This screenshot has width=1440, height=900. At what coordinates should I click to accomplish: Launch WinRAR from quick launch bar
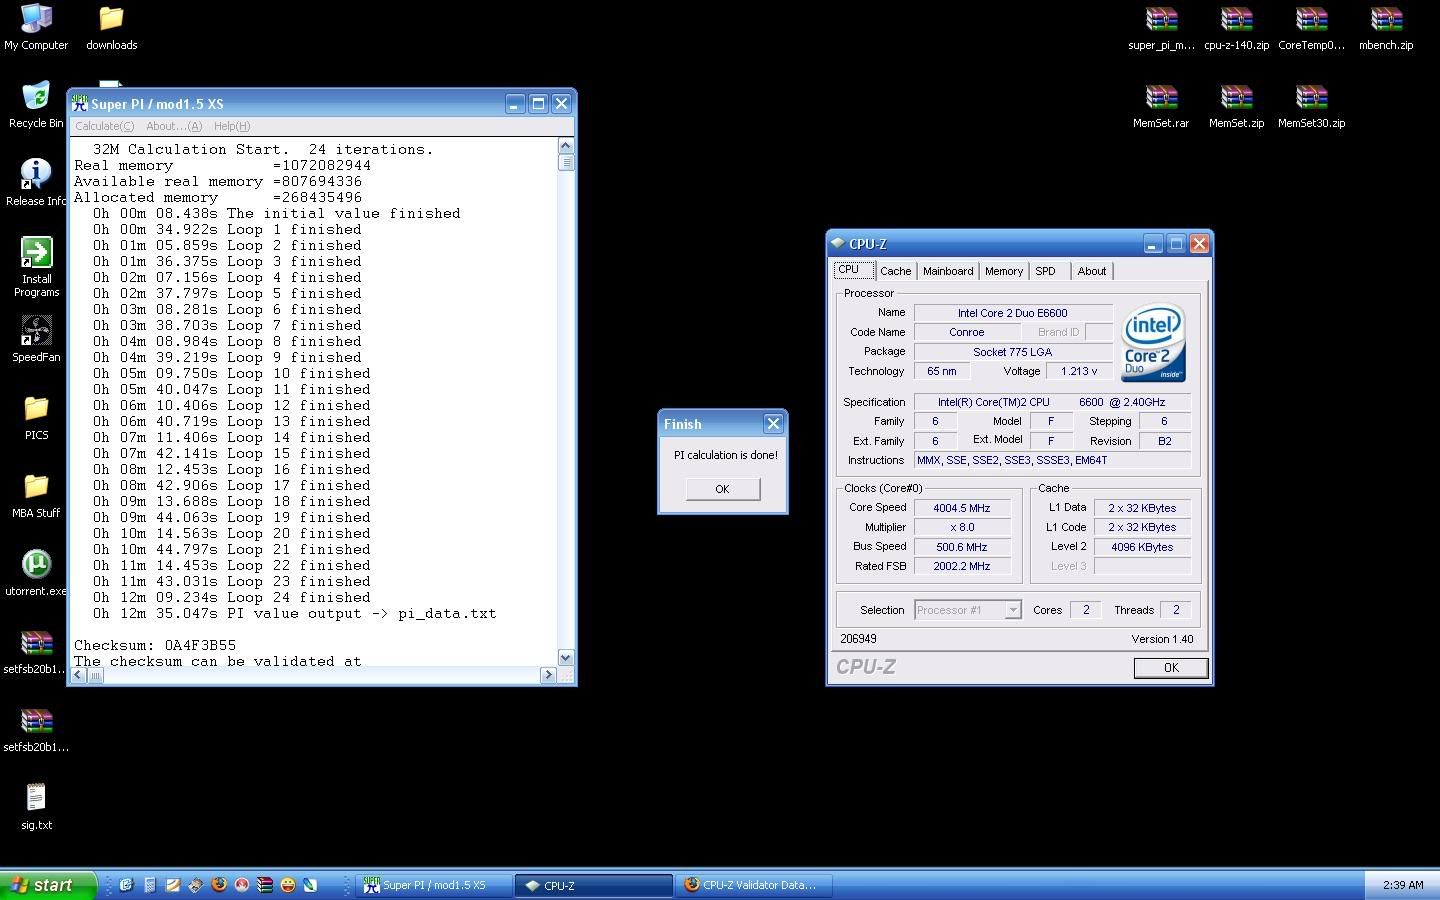point(265,885)
